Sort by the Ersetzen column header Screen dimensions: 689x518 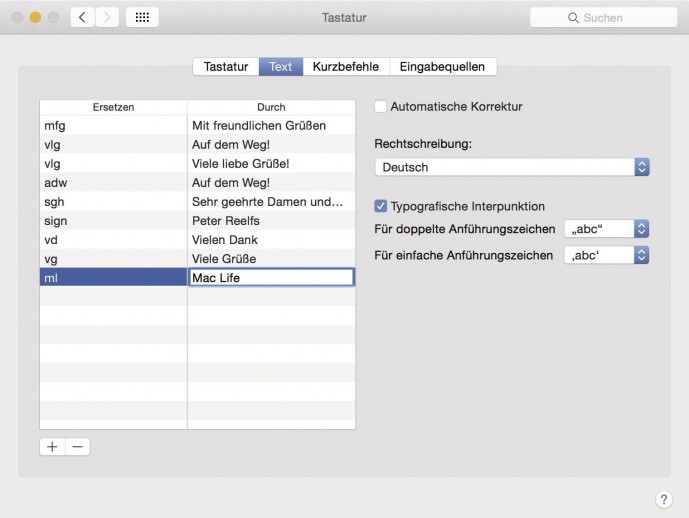coord(113,107)
